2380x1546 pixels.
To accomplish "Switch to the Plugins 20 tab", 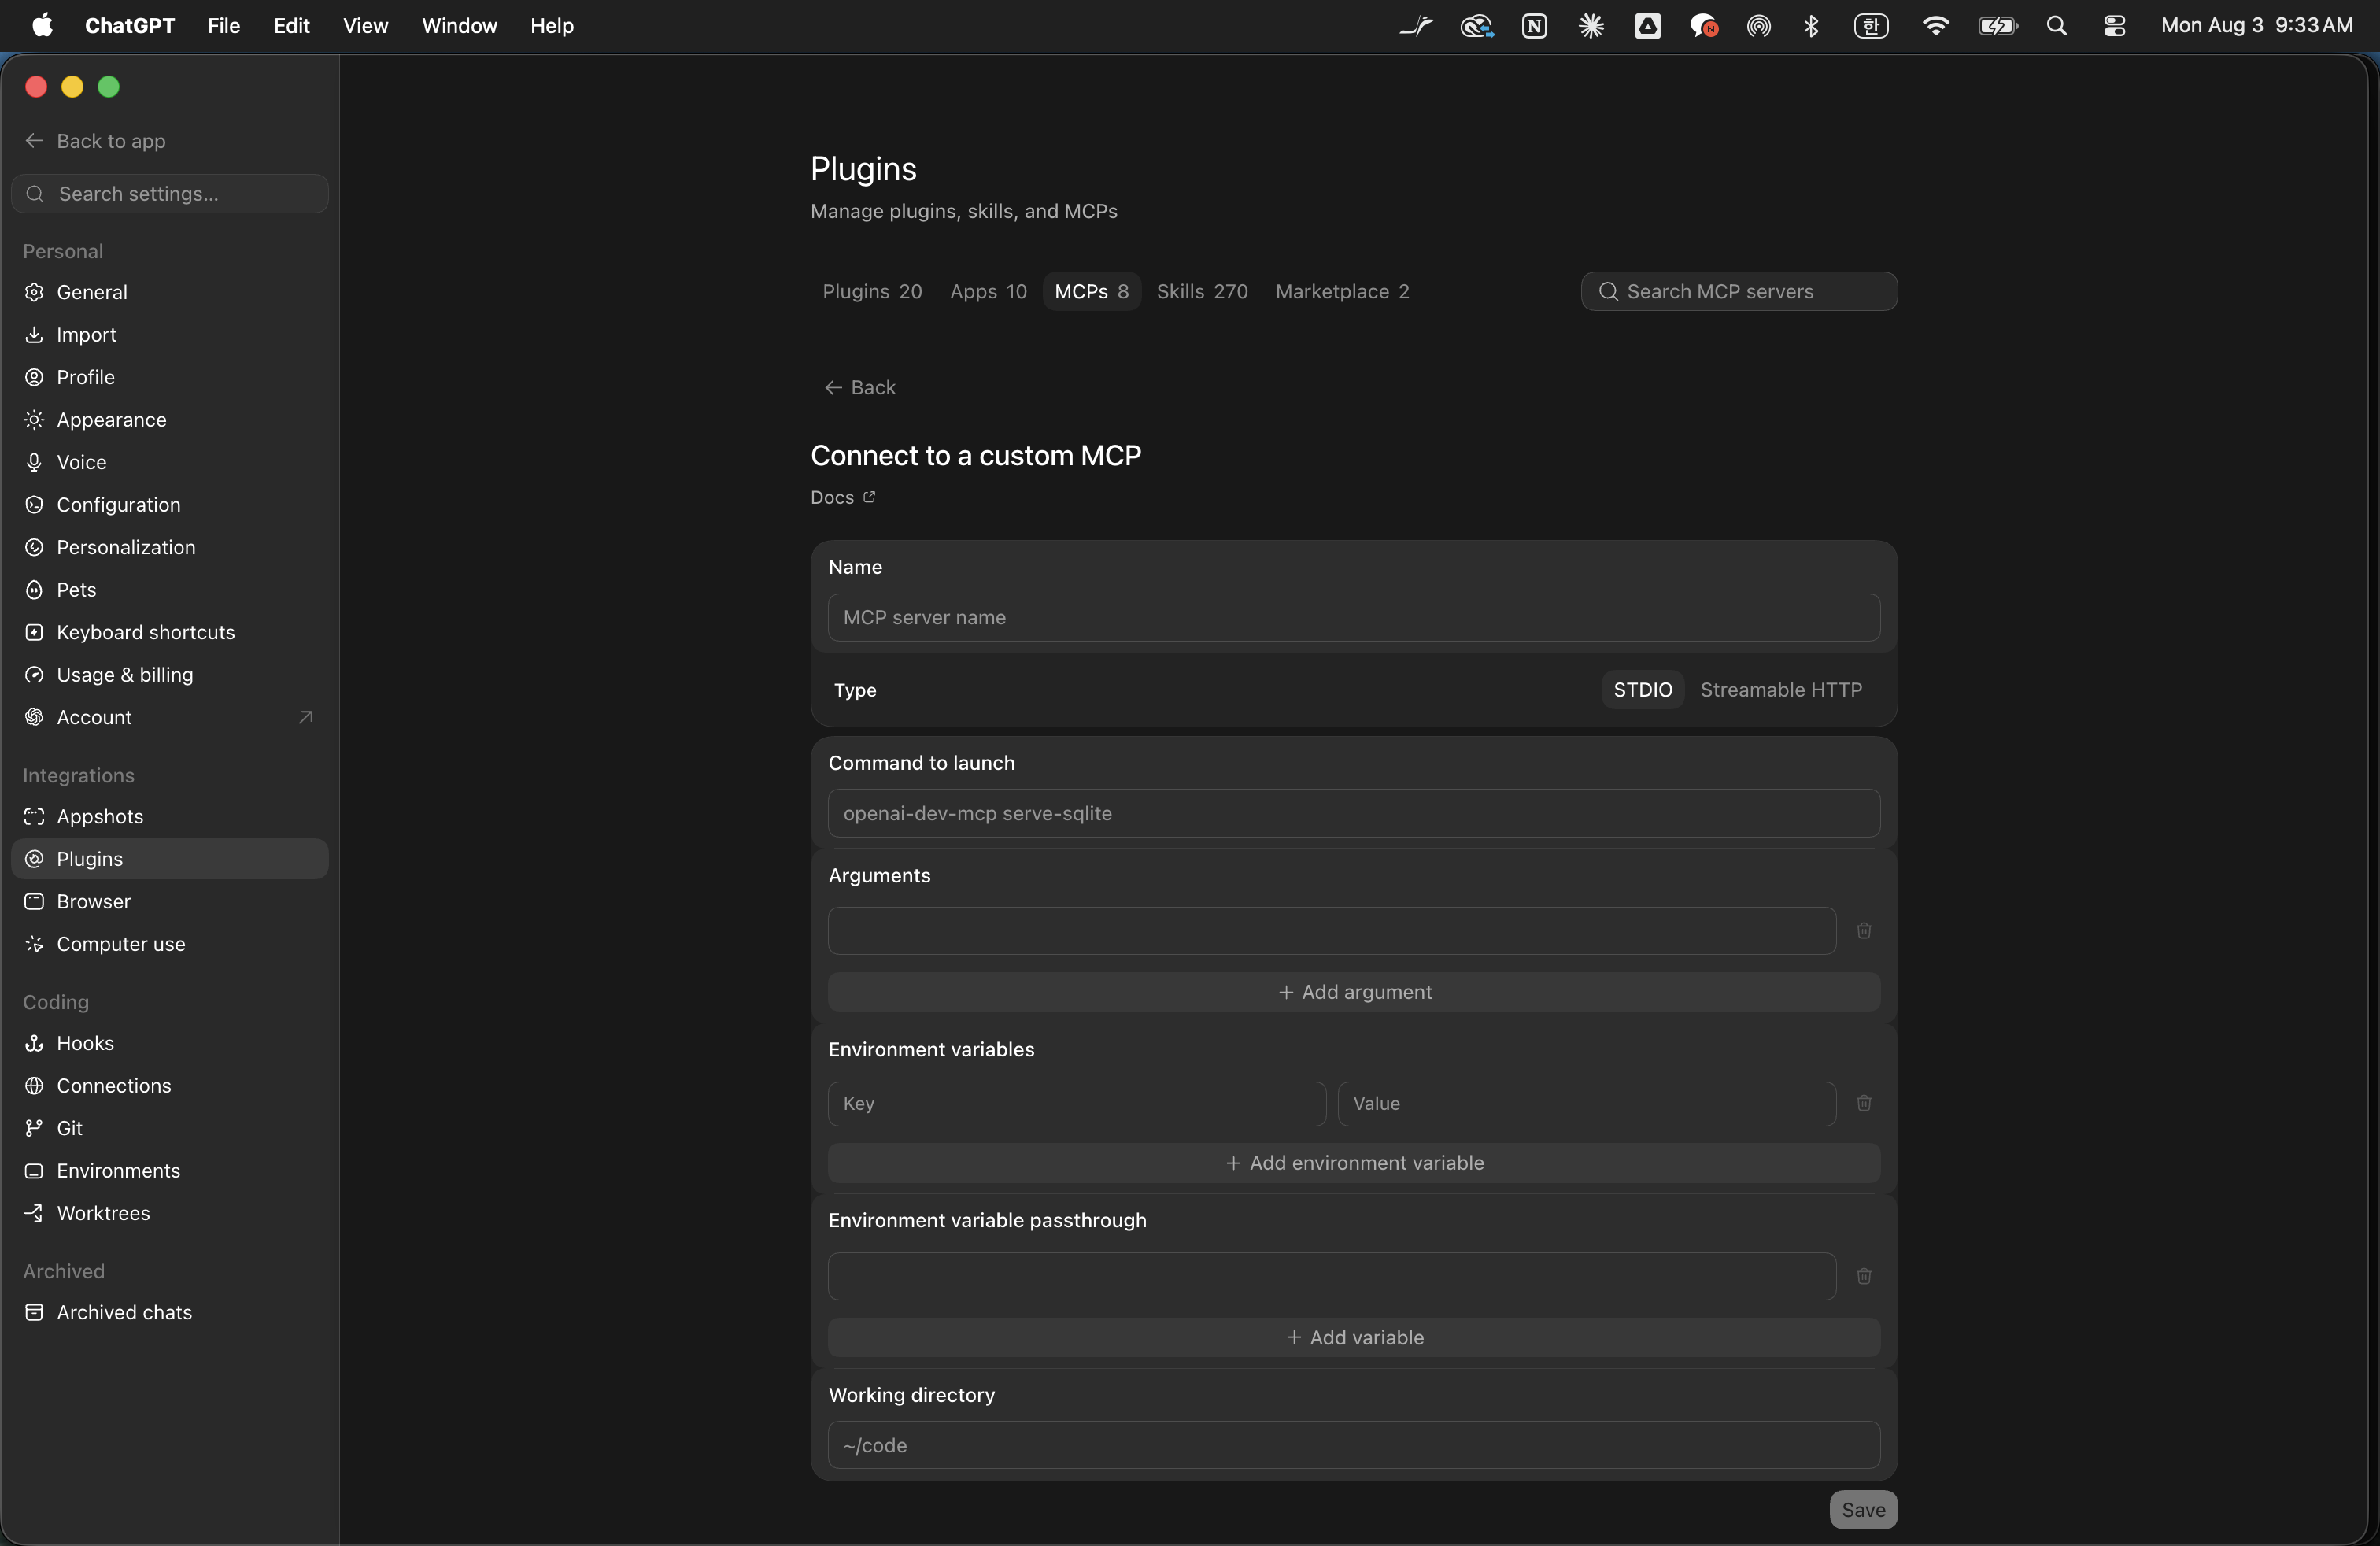I will [872, 291].
